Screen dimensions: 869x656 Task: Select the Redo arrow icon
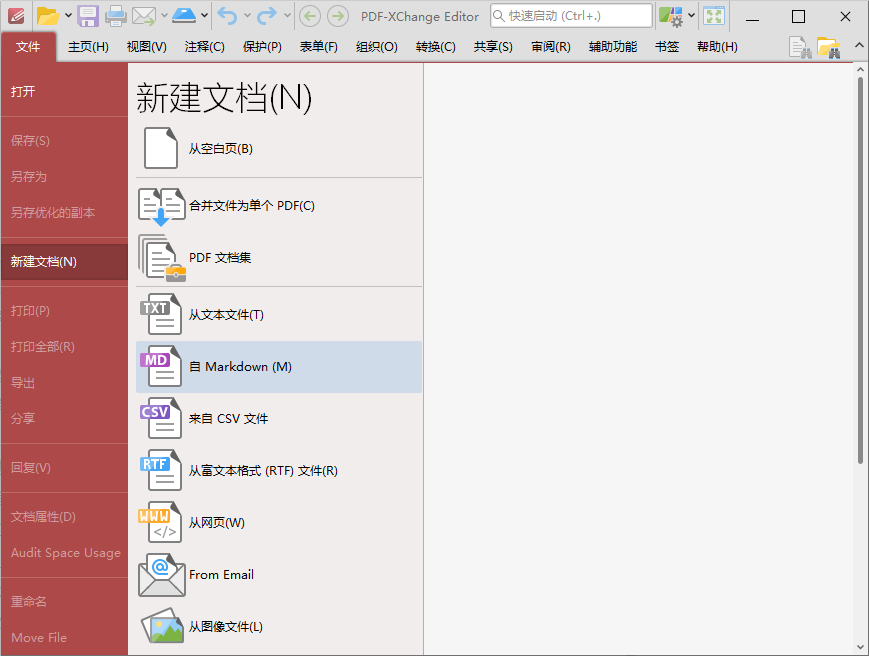click(x=268, y=16)
